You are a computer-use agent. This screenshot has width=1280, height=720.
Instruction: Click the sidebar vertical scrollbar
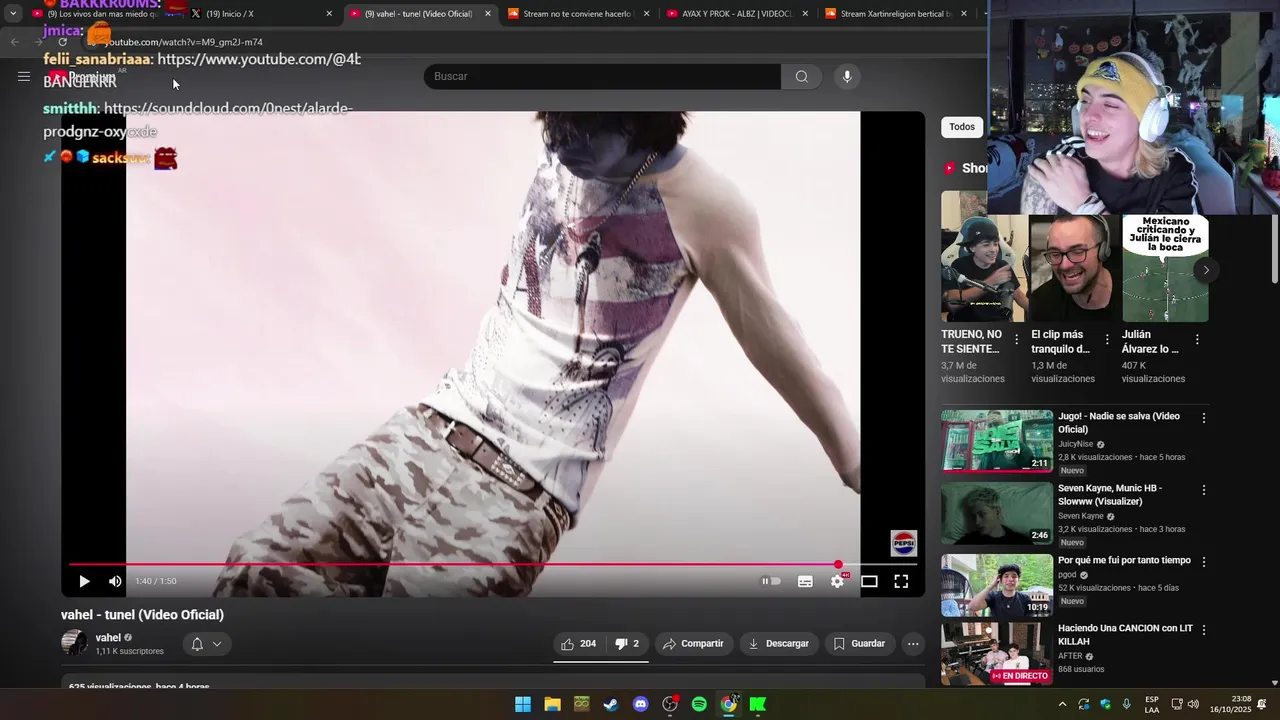pos(1274,247)
